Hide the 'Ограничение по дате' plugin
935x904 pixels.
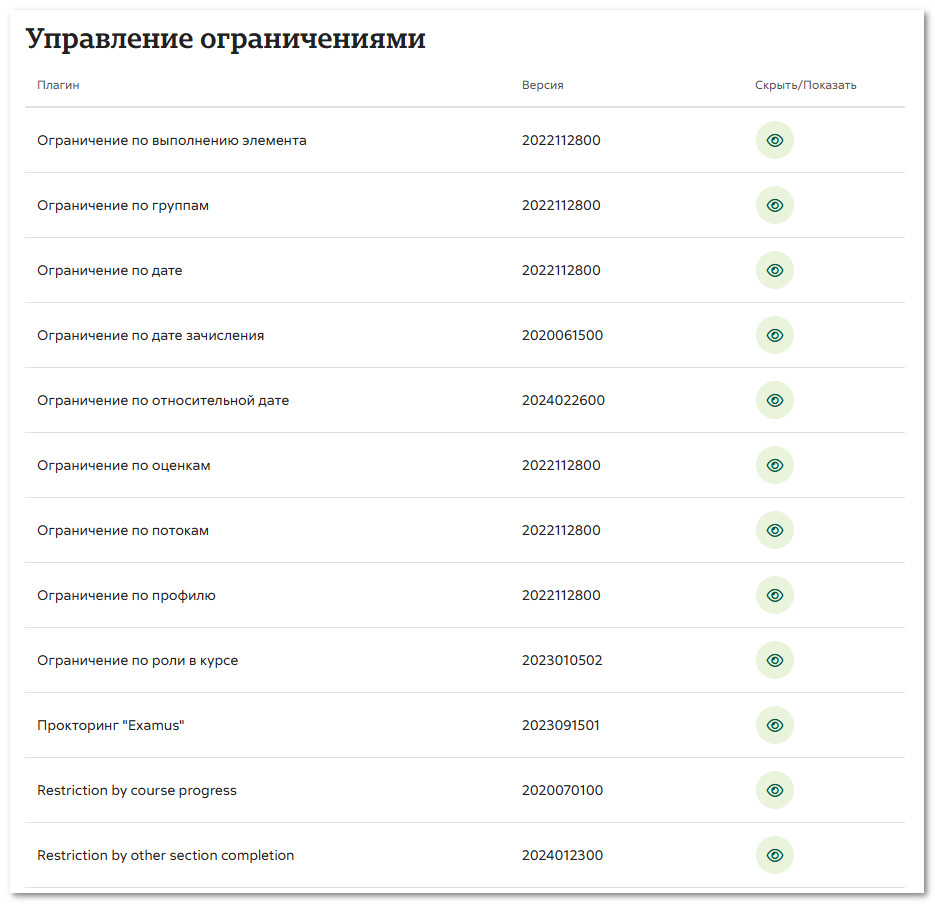click(775, 270)
